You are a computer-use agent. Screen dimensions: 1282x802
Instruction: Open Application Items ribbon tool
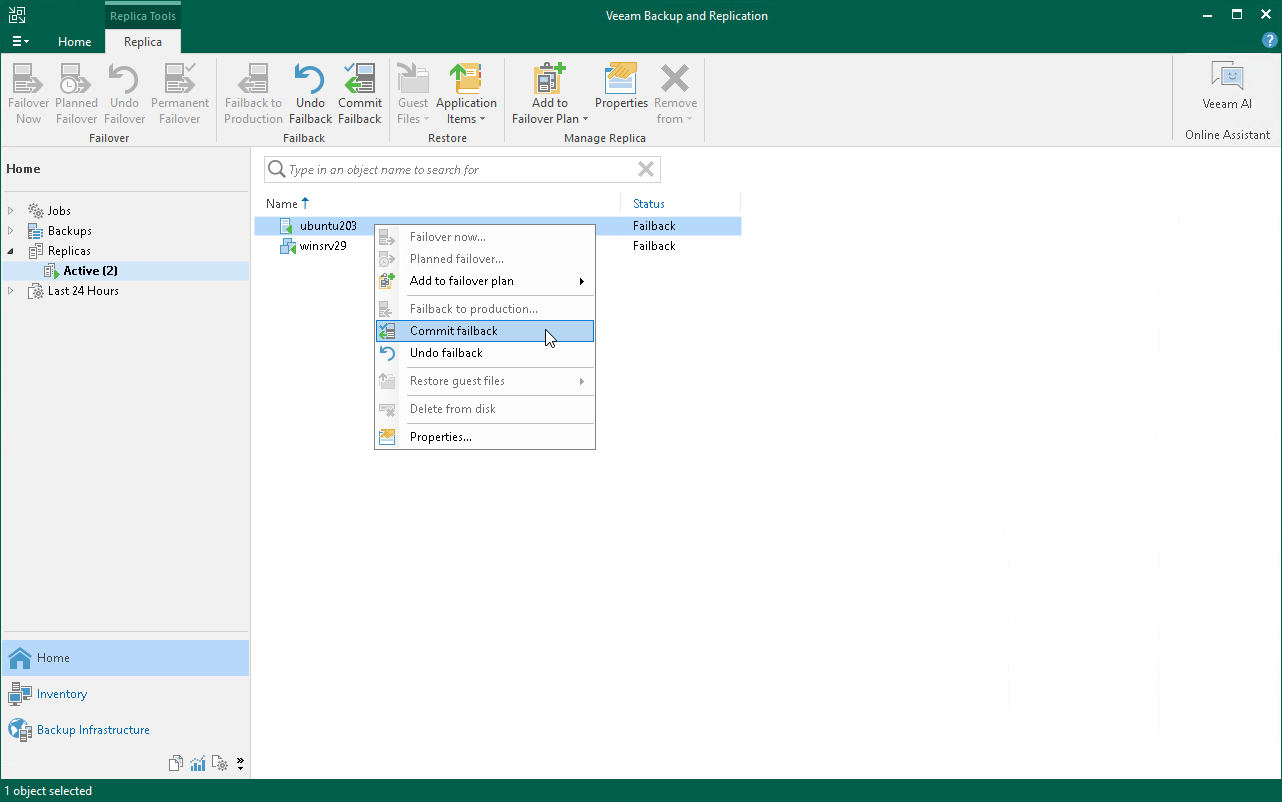pyautogui.click(x=466, y=94)
